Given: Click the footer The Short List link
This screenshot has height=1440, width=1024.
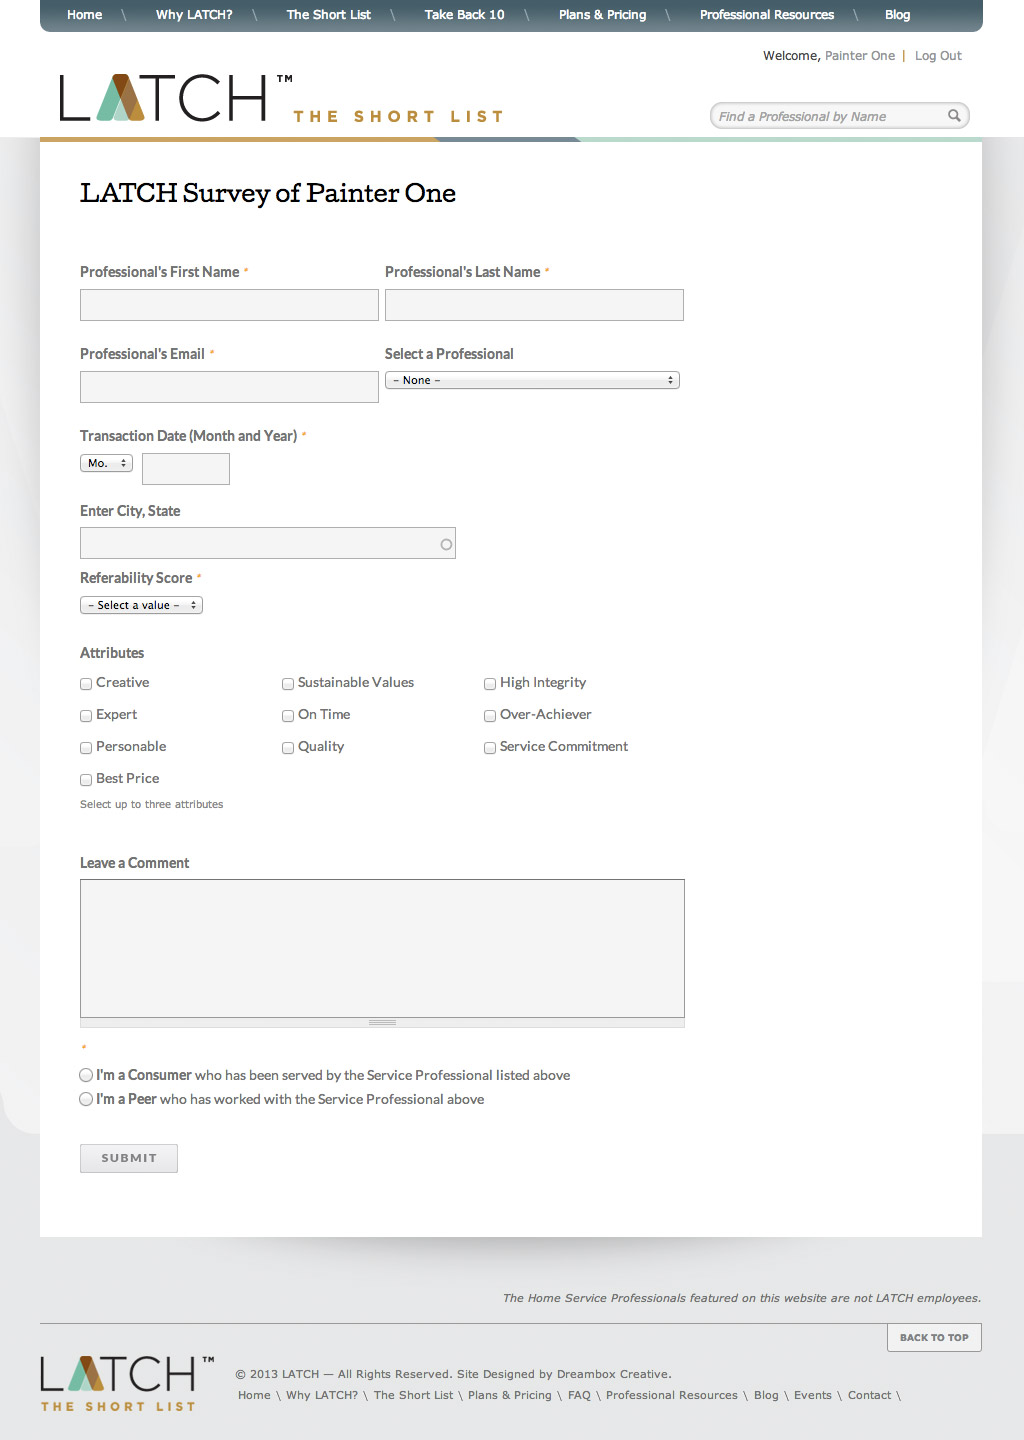Looking at the screenshot, I should [x=413, y=1395].
